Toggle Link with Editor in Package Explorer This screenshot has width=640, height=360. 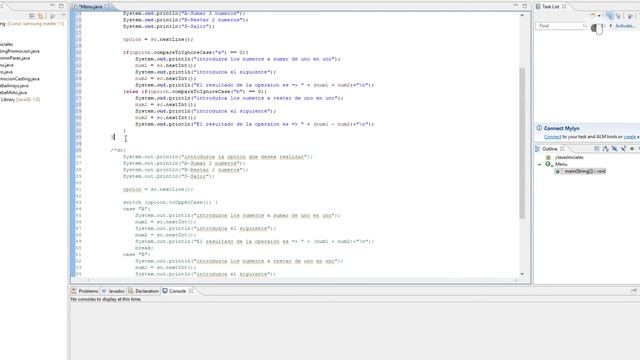pos(41,16)
